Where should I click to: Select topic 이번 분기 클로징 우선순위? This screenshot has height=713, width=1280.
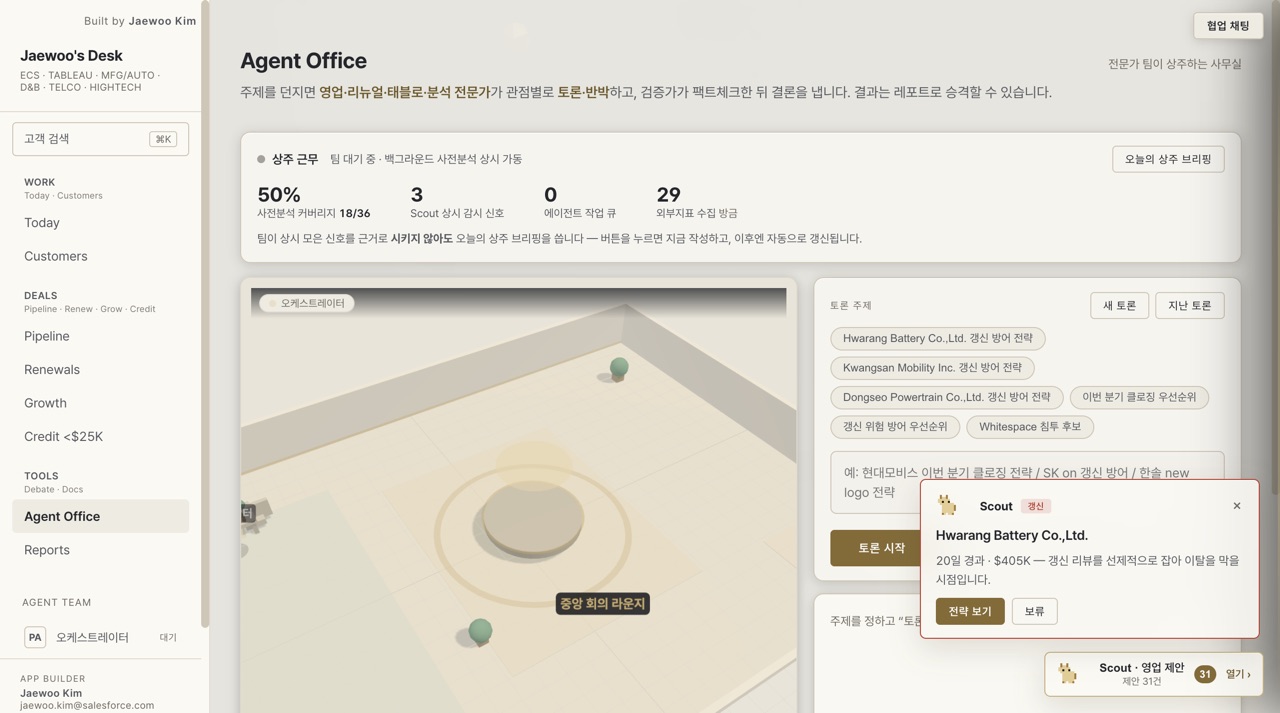[1139, 397]
